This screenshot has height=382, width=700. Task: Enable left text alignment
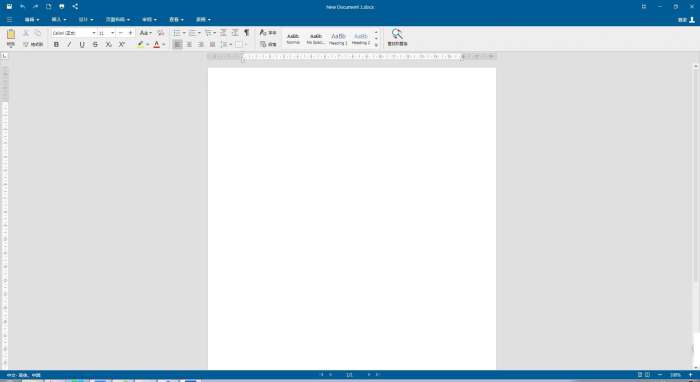(x=177, y=45)
